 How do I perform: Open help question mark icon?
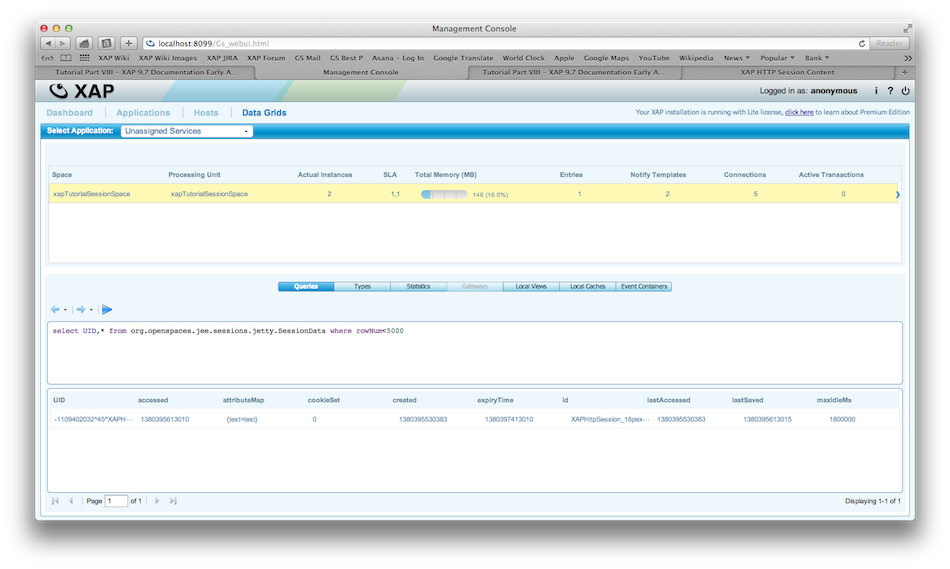pos(890,91)
